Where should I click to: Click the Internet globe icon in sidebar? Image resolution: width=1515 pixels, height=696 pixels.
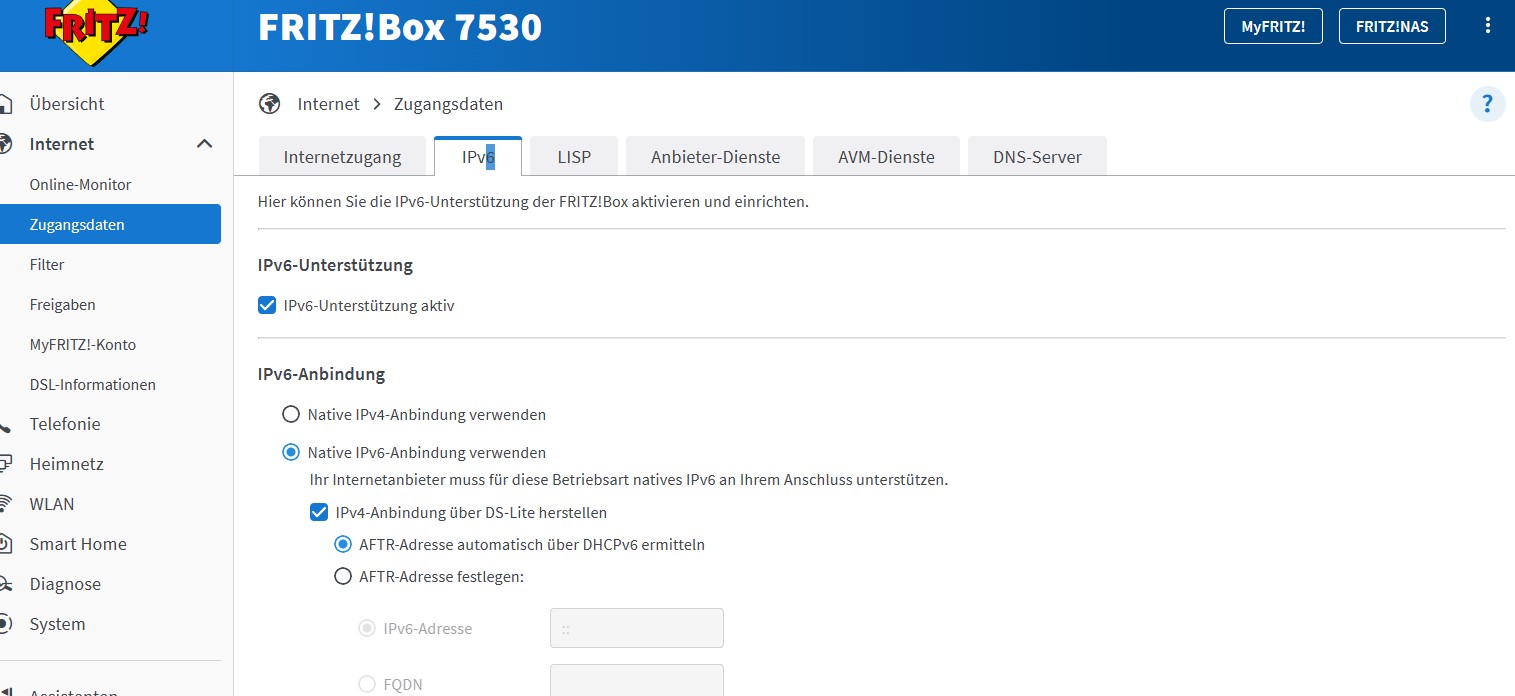click(x=5, y=144)
